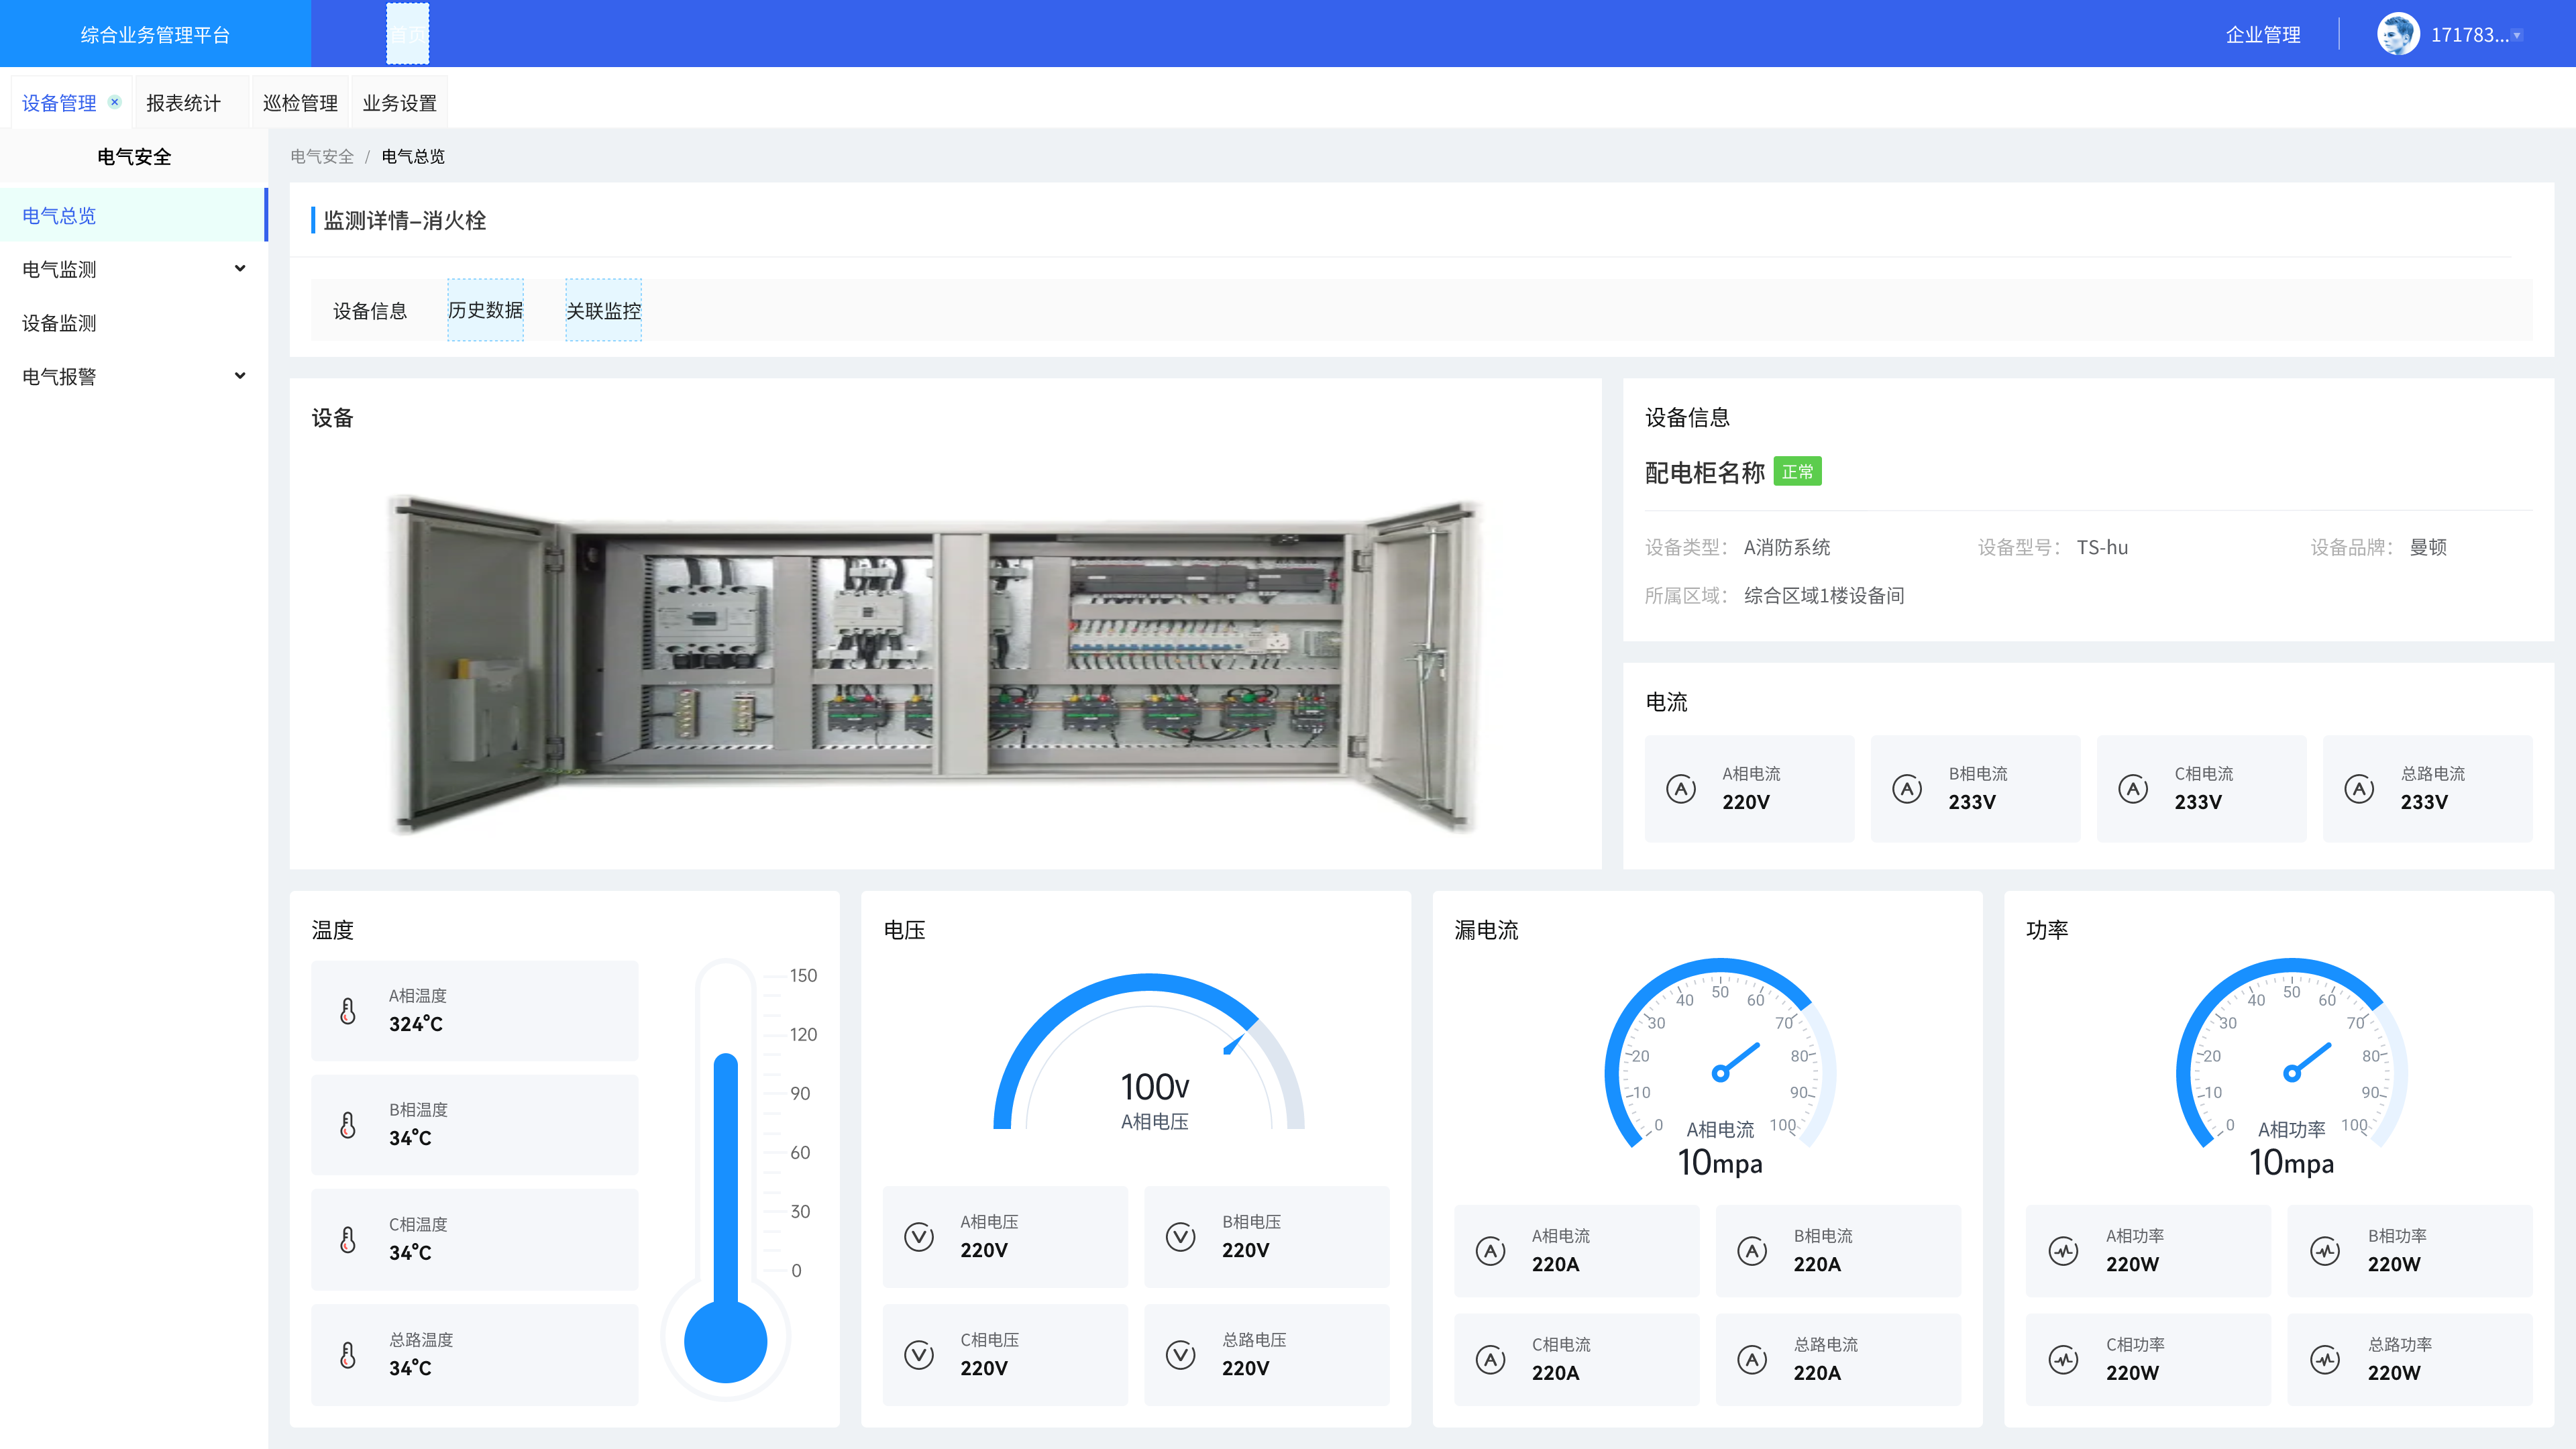This screenshot has width=2576, height=1449.
Task: Expand the 电气监测 sidebar menu
Action: click(240, 269)
